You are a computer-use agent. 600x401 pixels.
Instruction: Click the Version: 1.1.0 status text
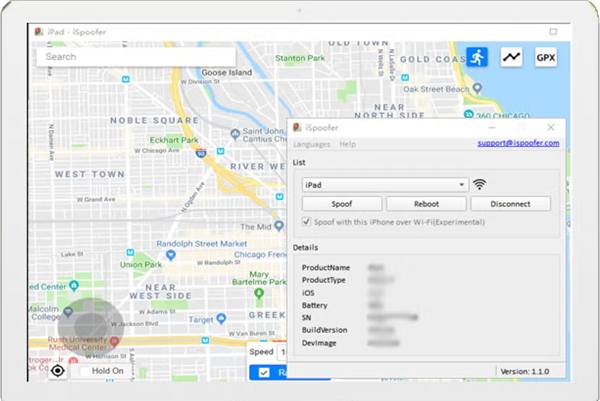[525, 372]
